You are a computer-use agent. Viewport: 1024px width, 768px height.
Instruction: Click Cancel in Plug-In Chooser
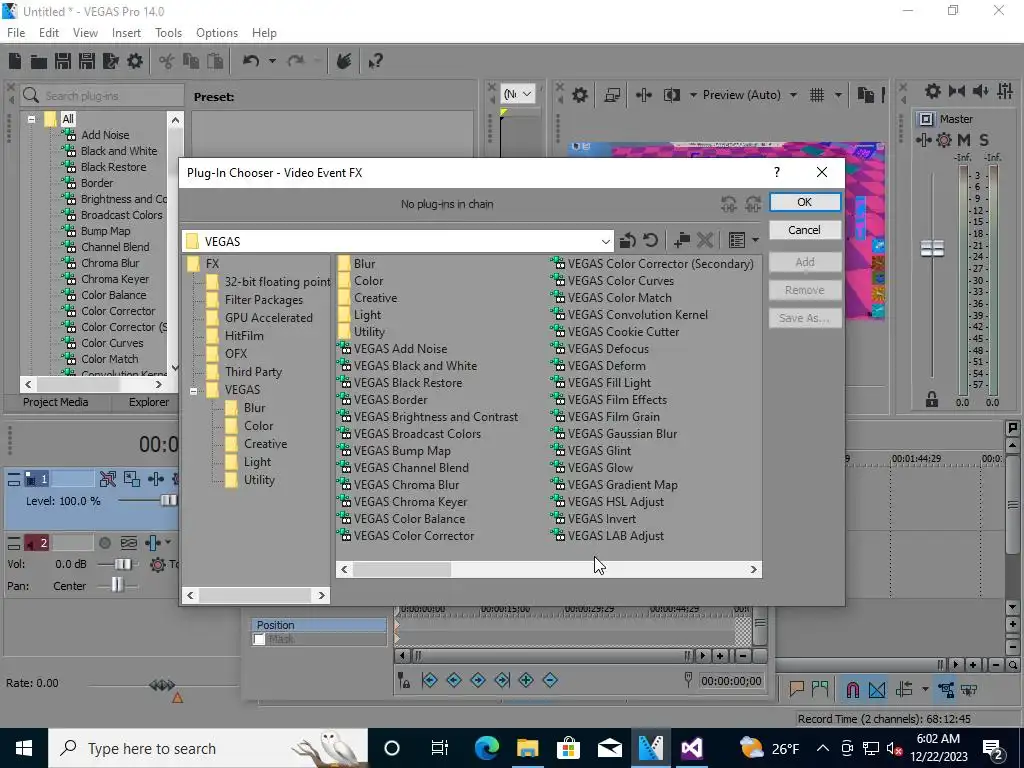(x=805, y=230)
